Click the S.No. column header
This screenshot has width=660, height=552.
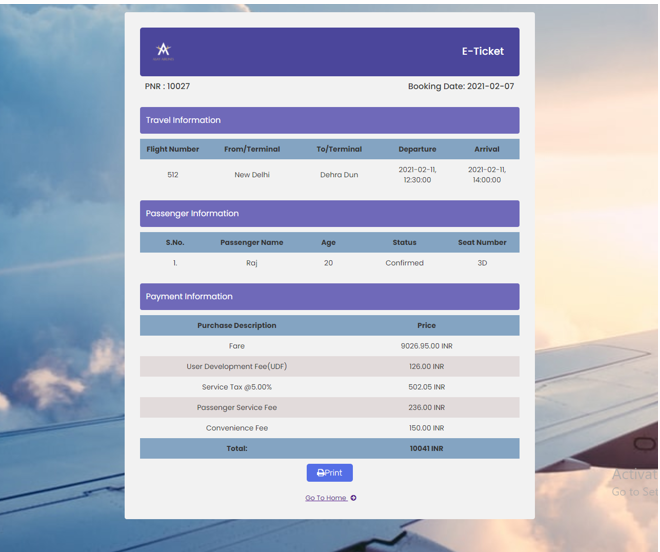click(175, 243)
